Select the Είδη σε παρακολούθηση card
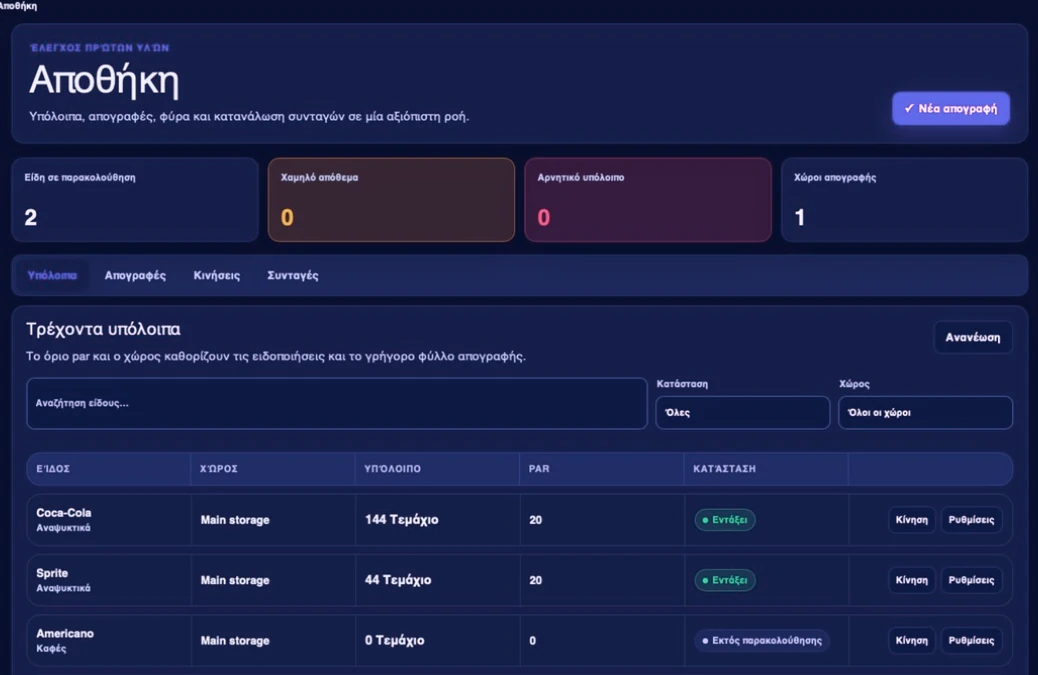This screenshot has width=1038, height=675. [x=135, y=200]
